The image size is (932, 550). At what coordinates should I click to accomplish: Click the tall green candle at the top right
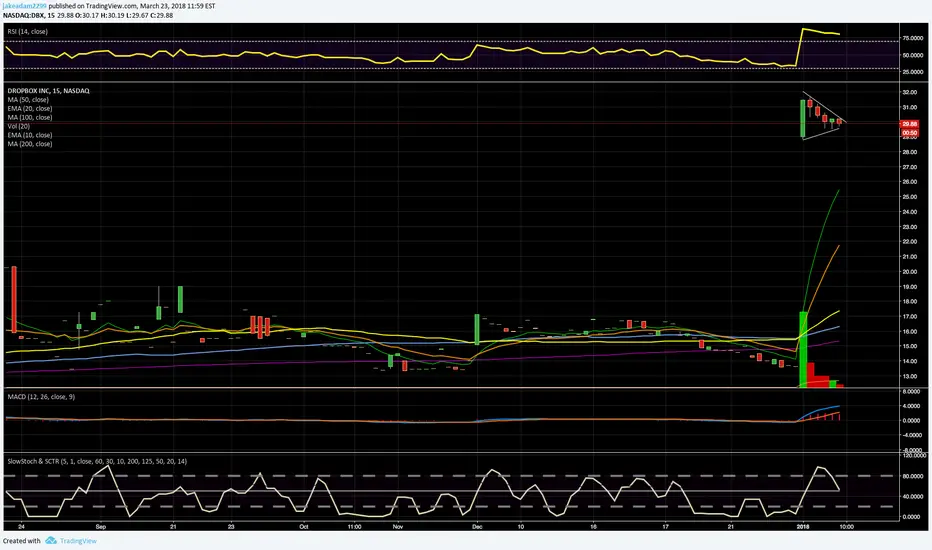(803, 118)
